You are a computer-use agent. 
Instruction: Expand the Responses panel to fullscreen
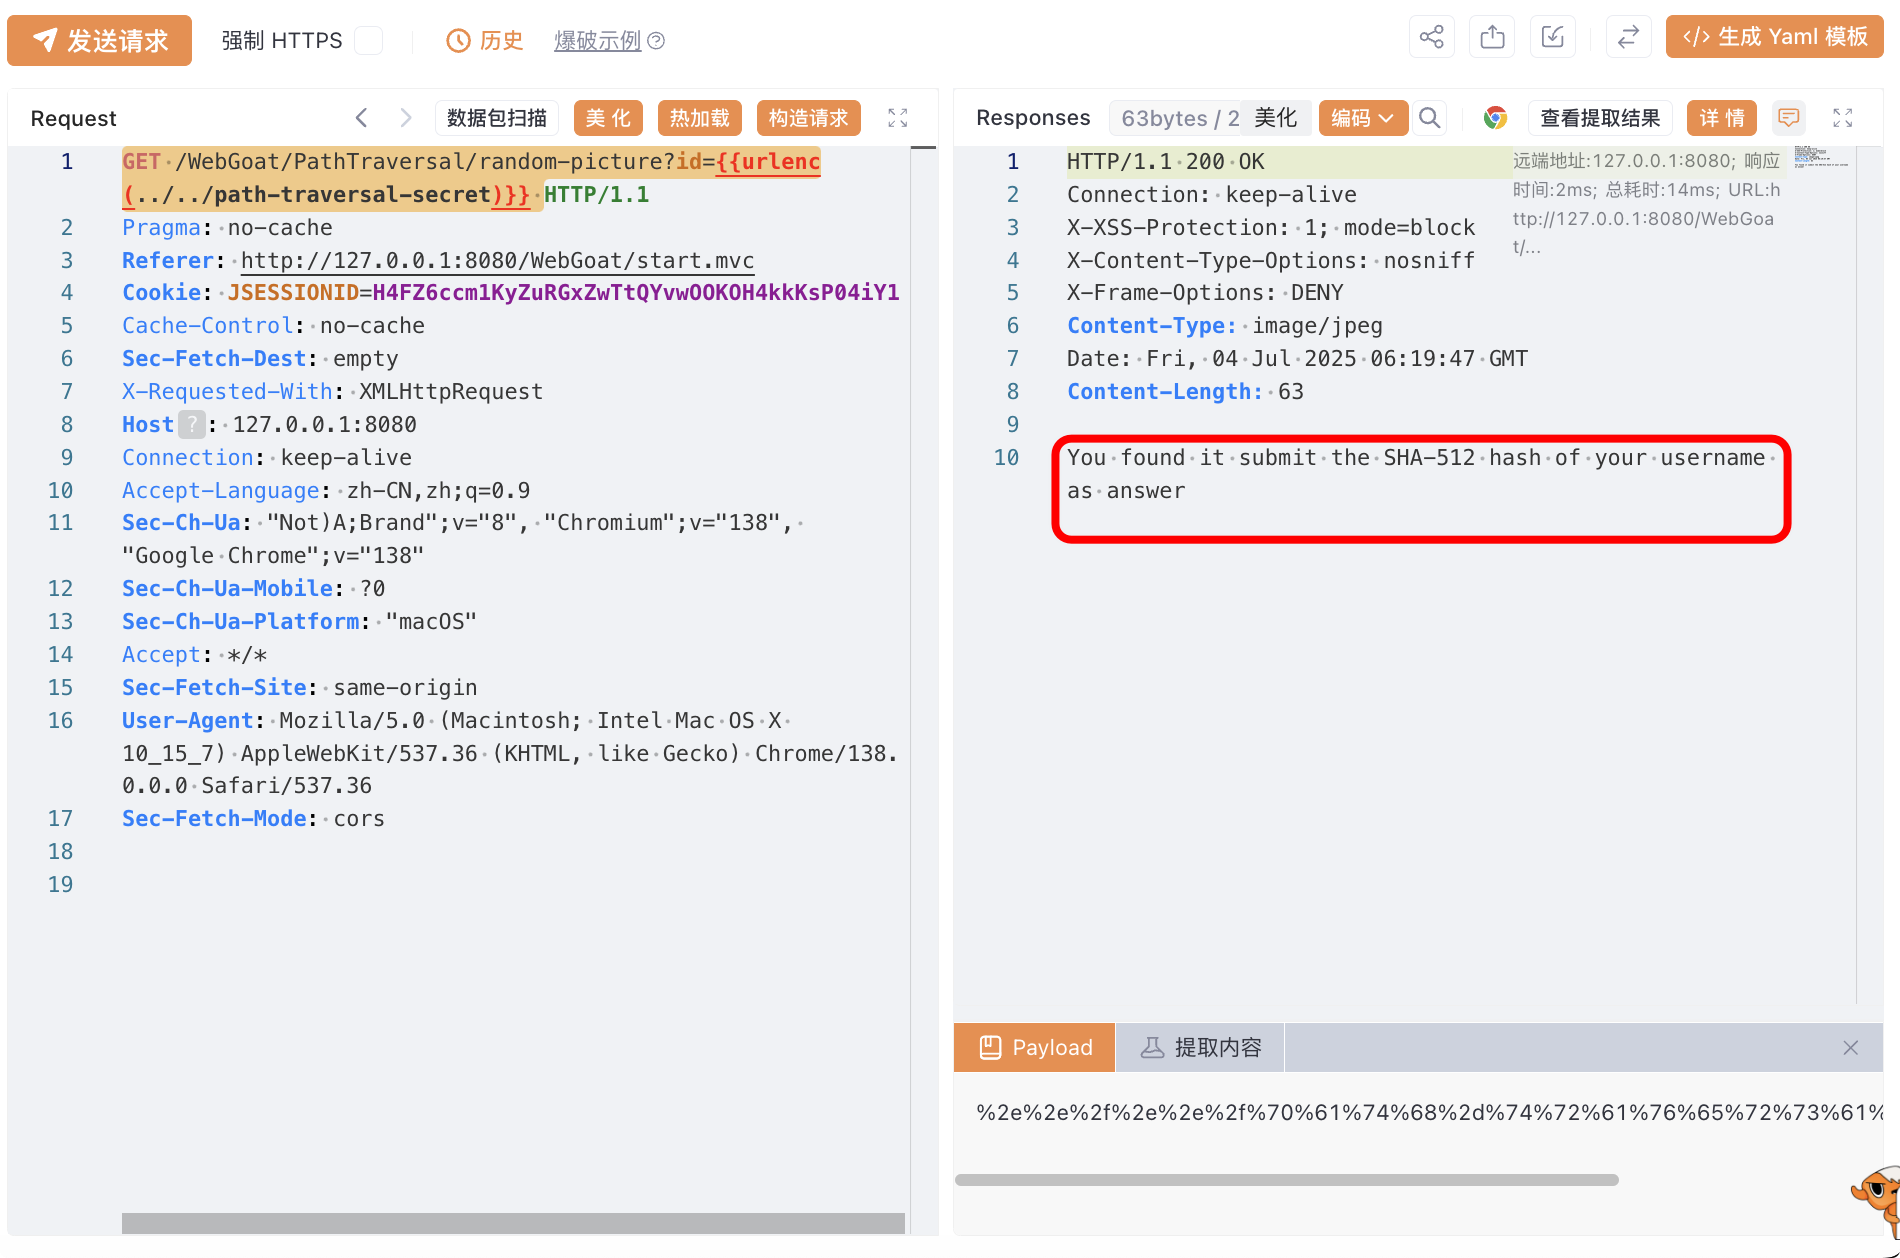(1843, 118)
